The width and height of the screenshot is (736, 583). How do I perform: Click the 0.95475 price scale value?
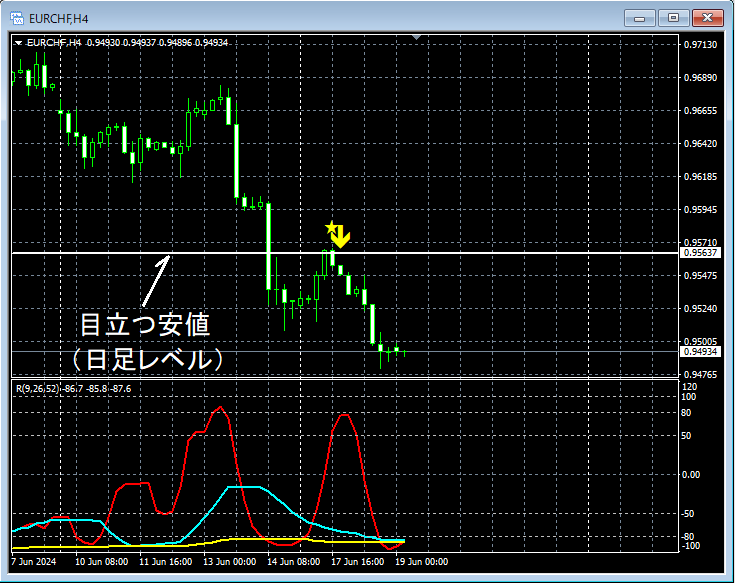click(x=700, y=276)
